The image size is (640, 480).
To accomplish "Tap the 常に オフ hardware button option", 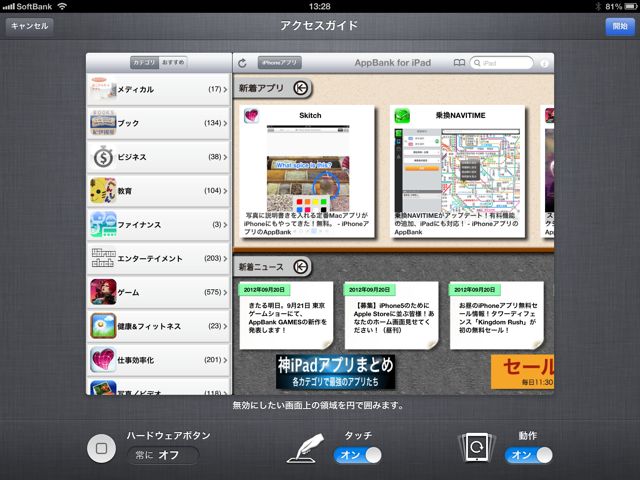I will [163, 455].
